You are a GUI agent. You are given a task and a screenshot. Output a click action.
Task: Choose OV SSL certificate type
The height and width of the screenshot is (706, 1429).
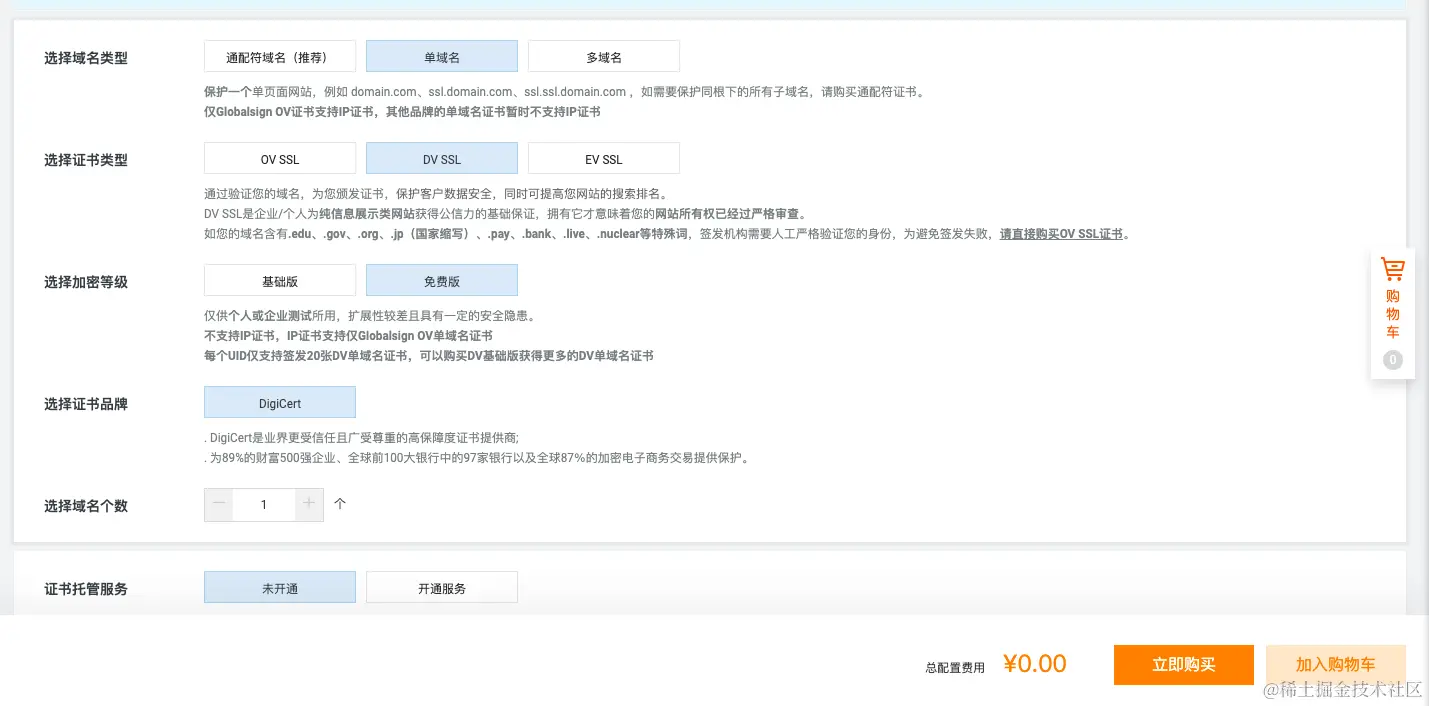pos(280,158)
